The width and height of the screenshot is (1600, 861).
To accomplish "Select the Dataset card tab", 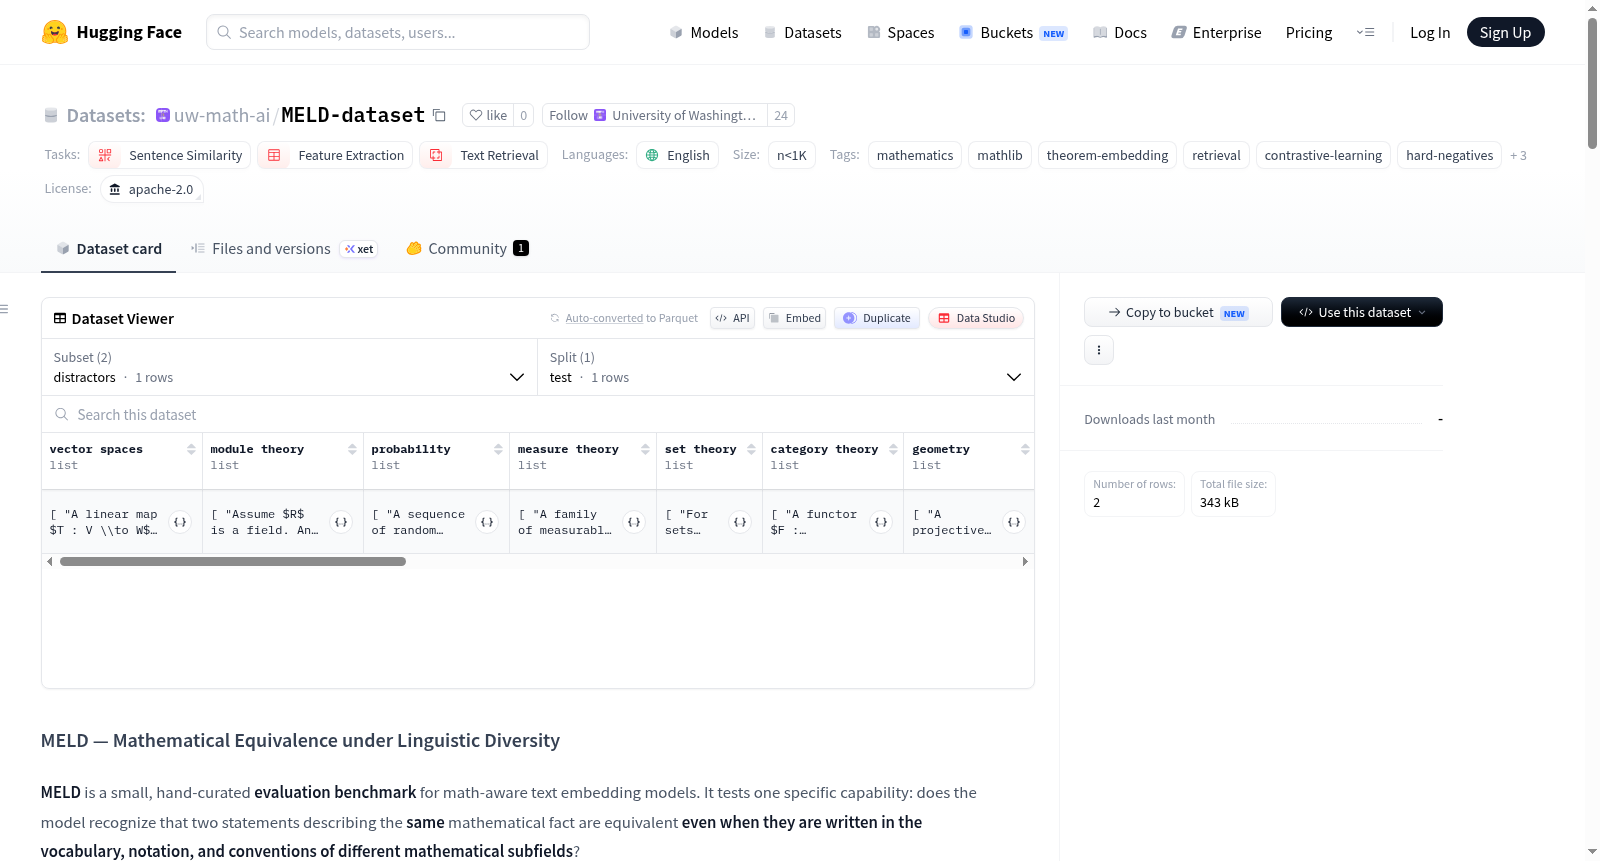I will pyautogui.click(x=108, y=249).
